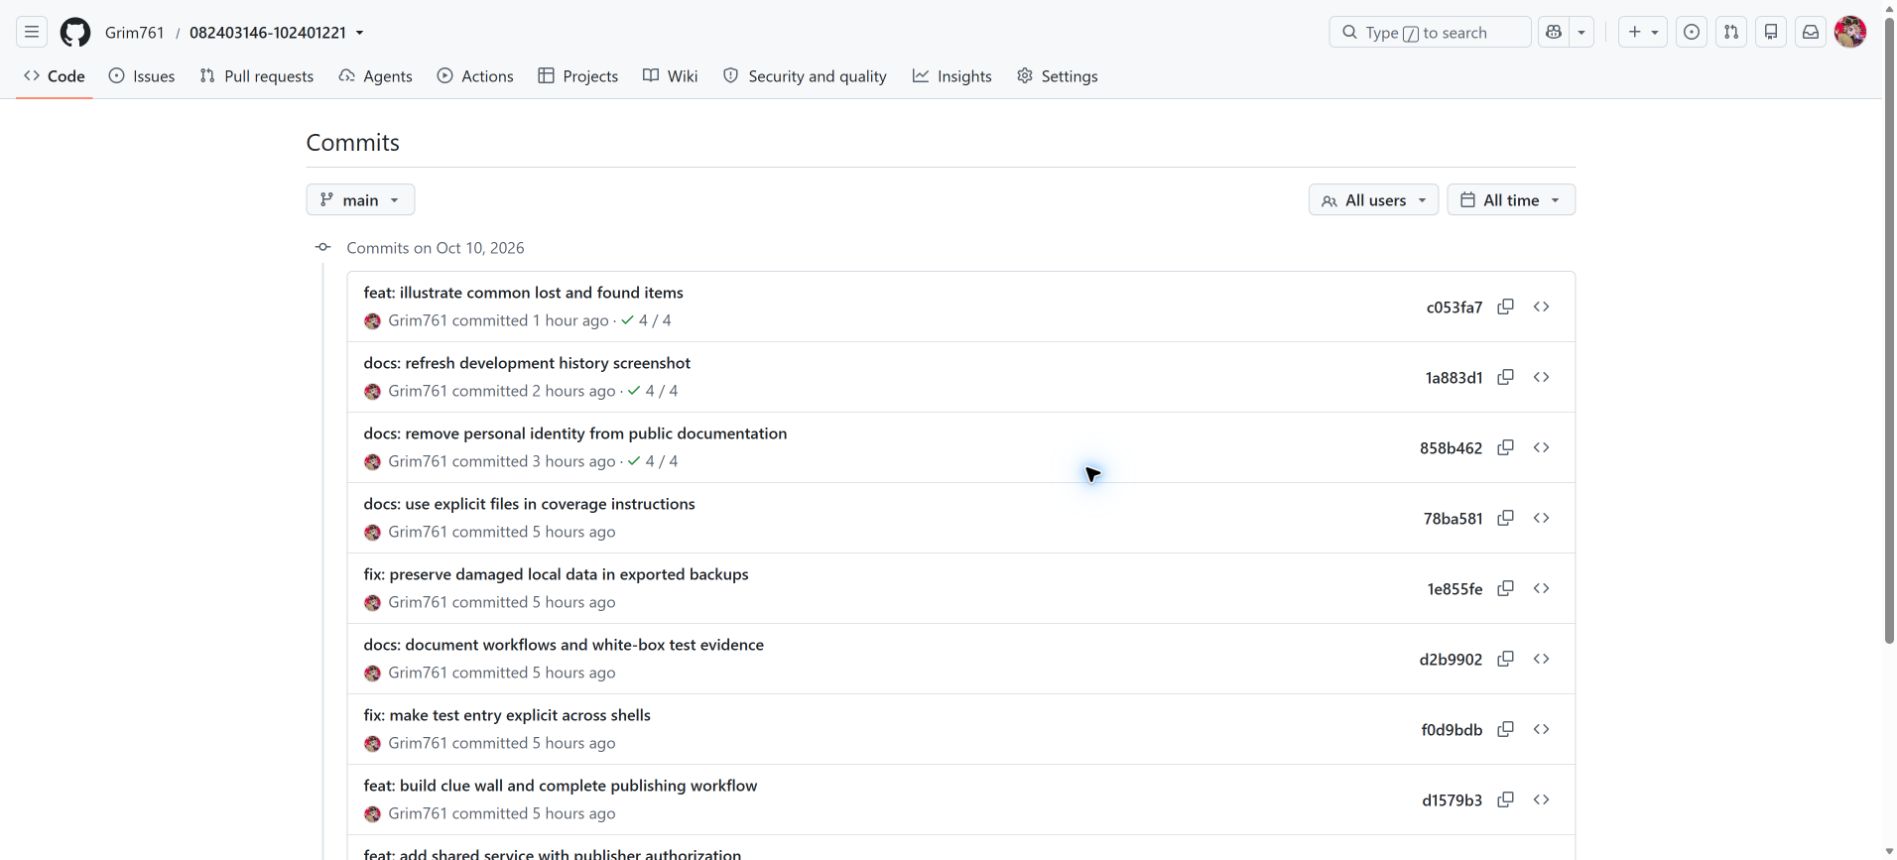View 4 / 4 checks status for c053fa7
Screen dimensions: 1897x860
(x=646, y=321)
